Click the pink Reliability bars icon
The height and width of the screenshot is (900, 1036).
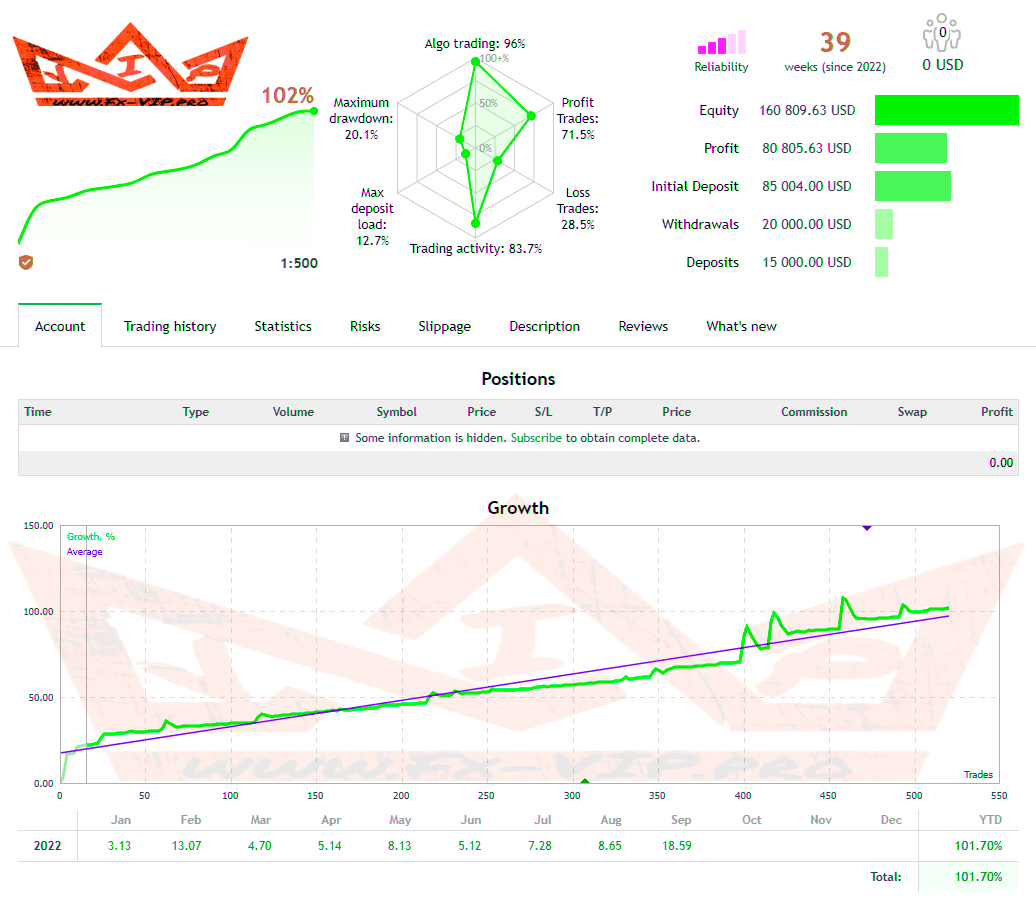(x=721, y=44)
